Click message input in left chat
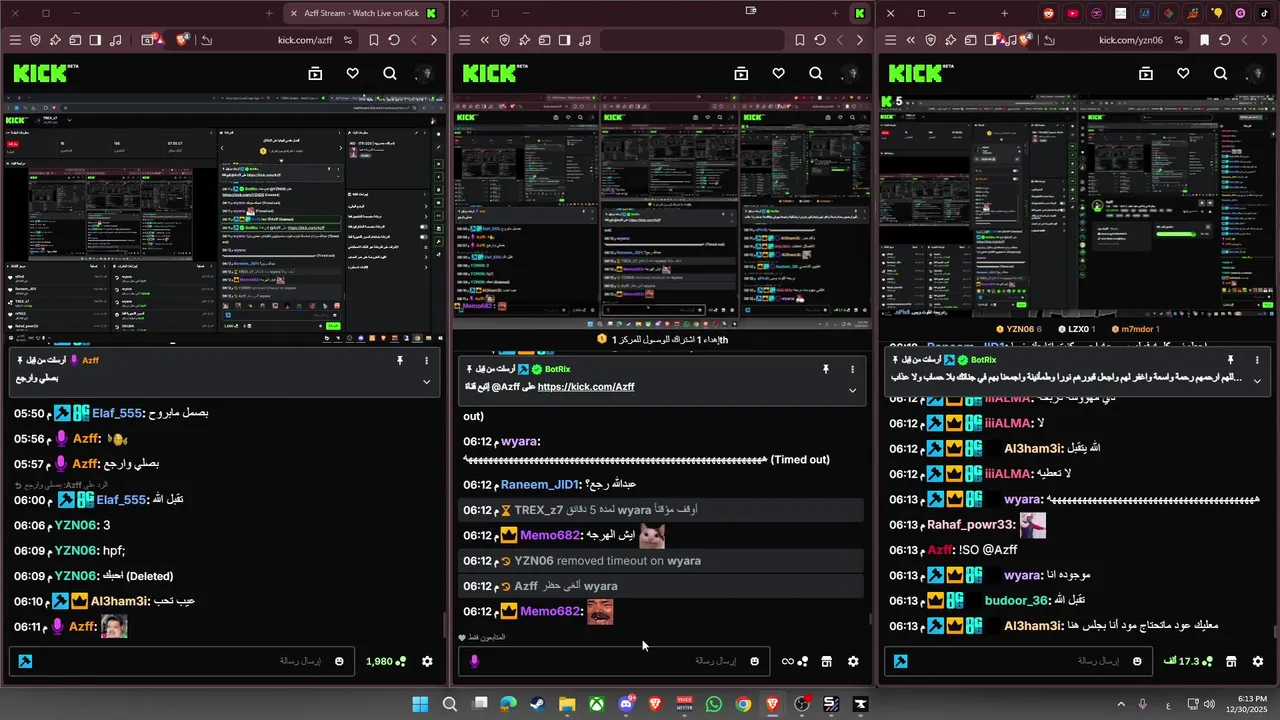The height and width of the screenshot is (720, 1280). click(180, 661)
